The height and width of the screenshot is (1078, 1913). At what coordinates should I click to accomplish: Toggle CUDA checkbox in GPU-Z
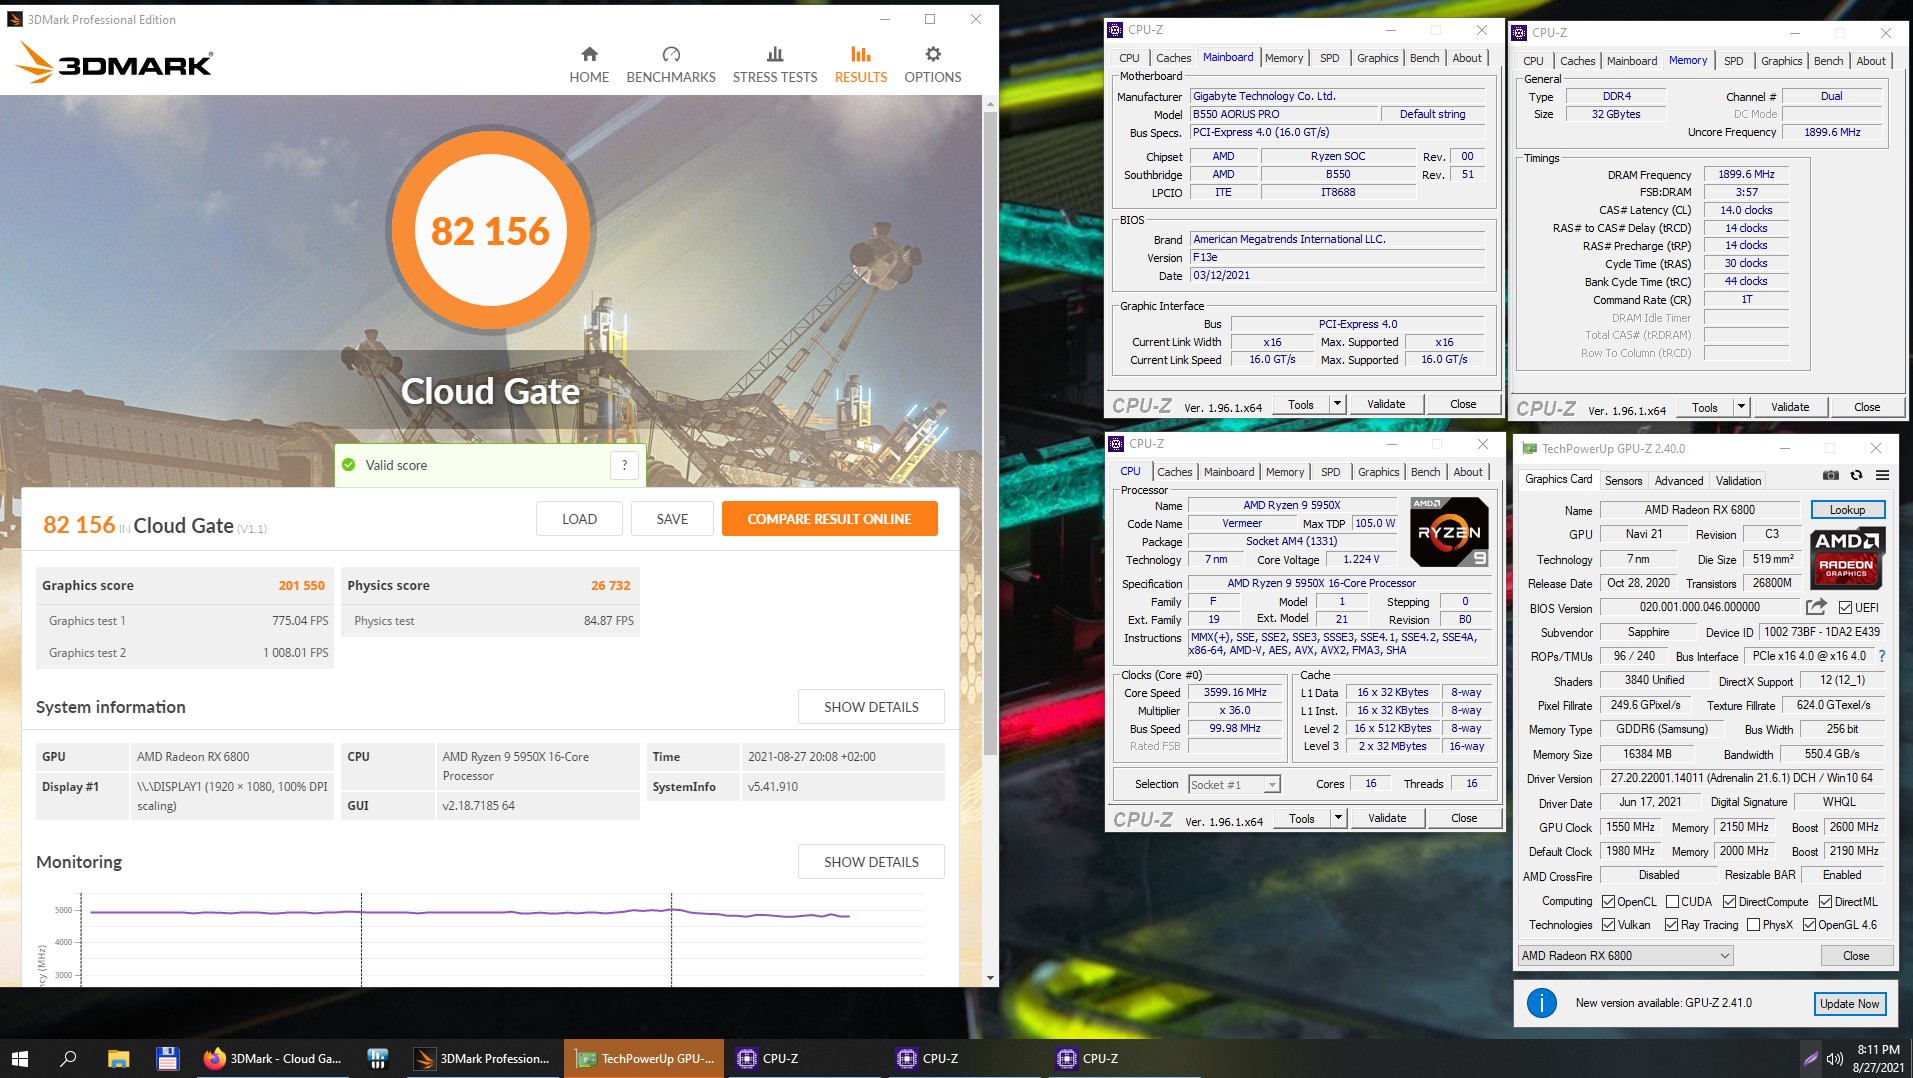[x=1672, y=902]
